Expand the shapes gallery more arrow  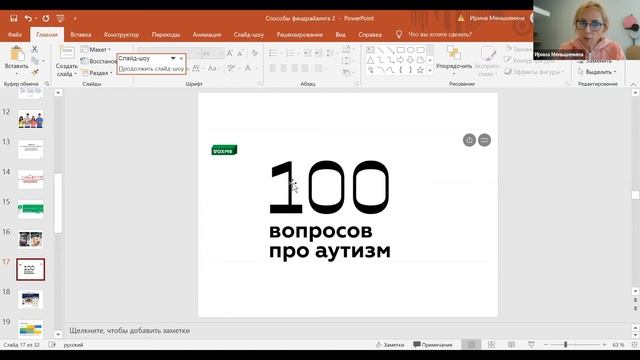[430, 70]
